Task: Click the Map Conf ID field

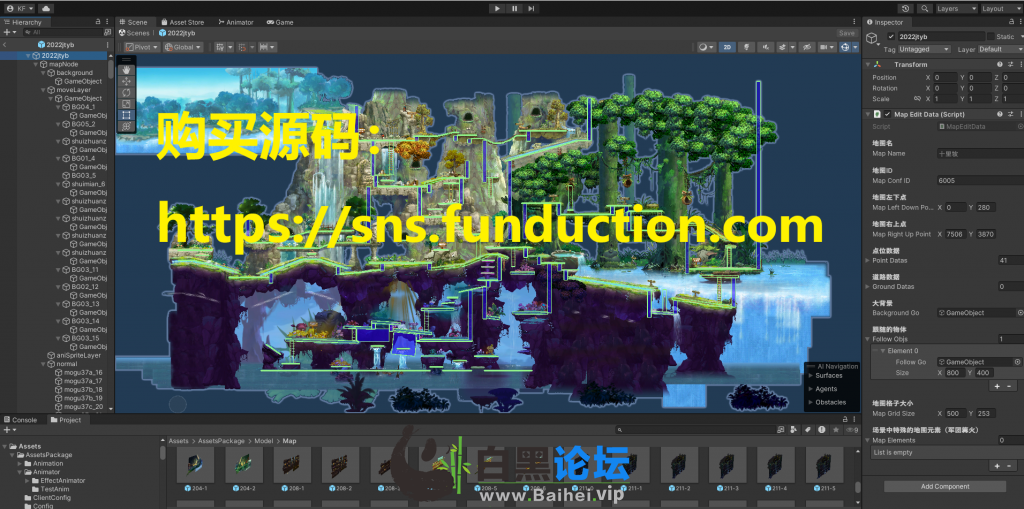Action: click(x=980, y=180)
